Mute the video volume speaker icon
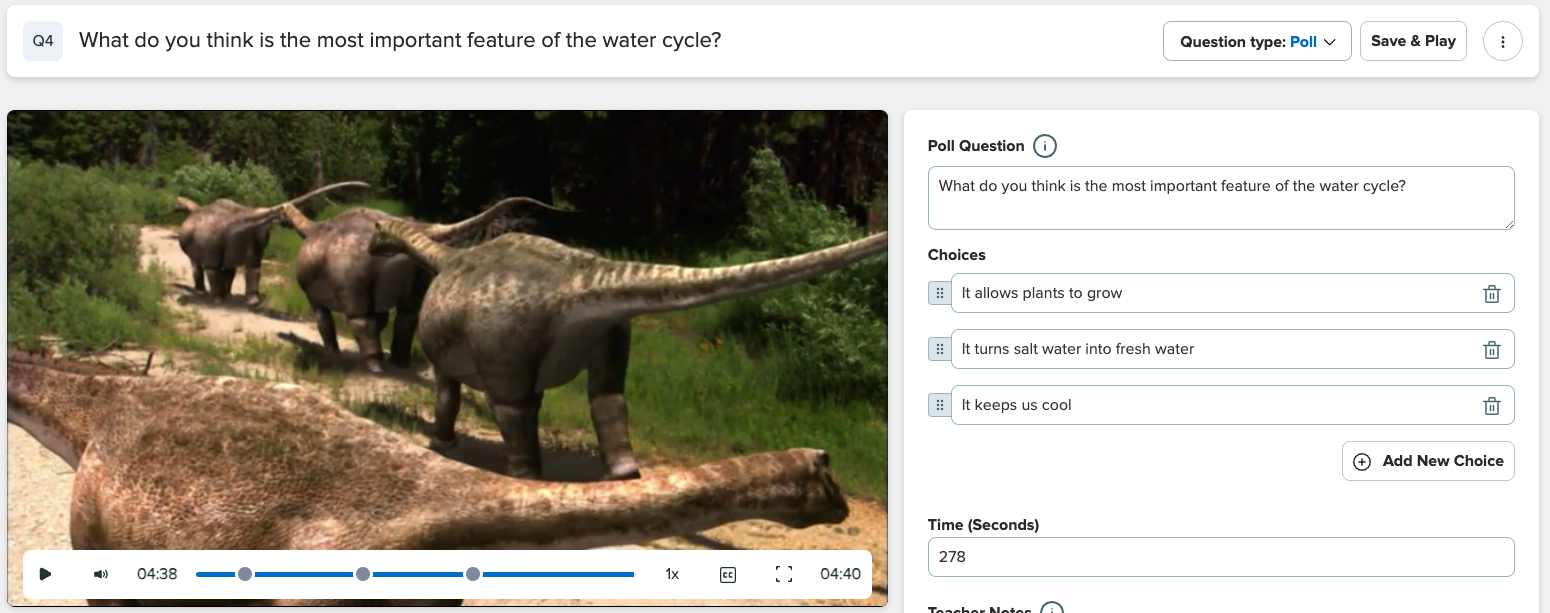This screenshot has height=613, width=1550. click(x=101, y=574)
